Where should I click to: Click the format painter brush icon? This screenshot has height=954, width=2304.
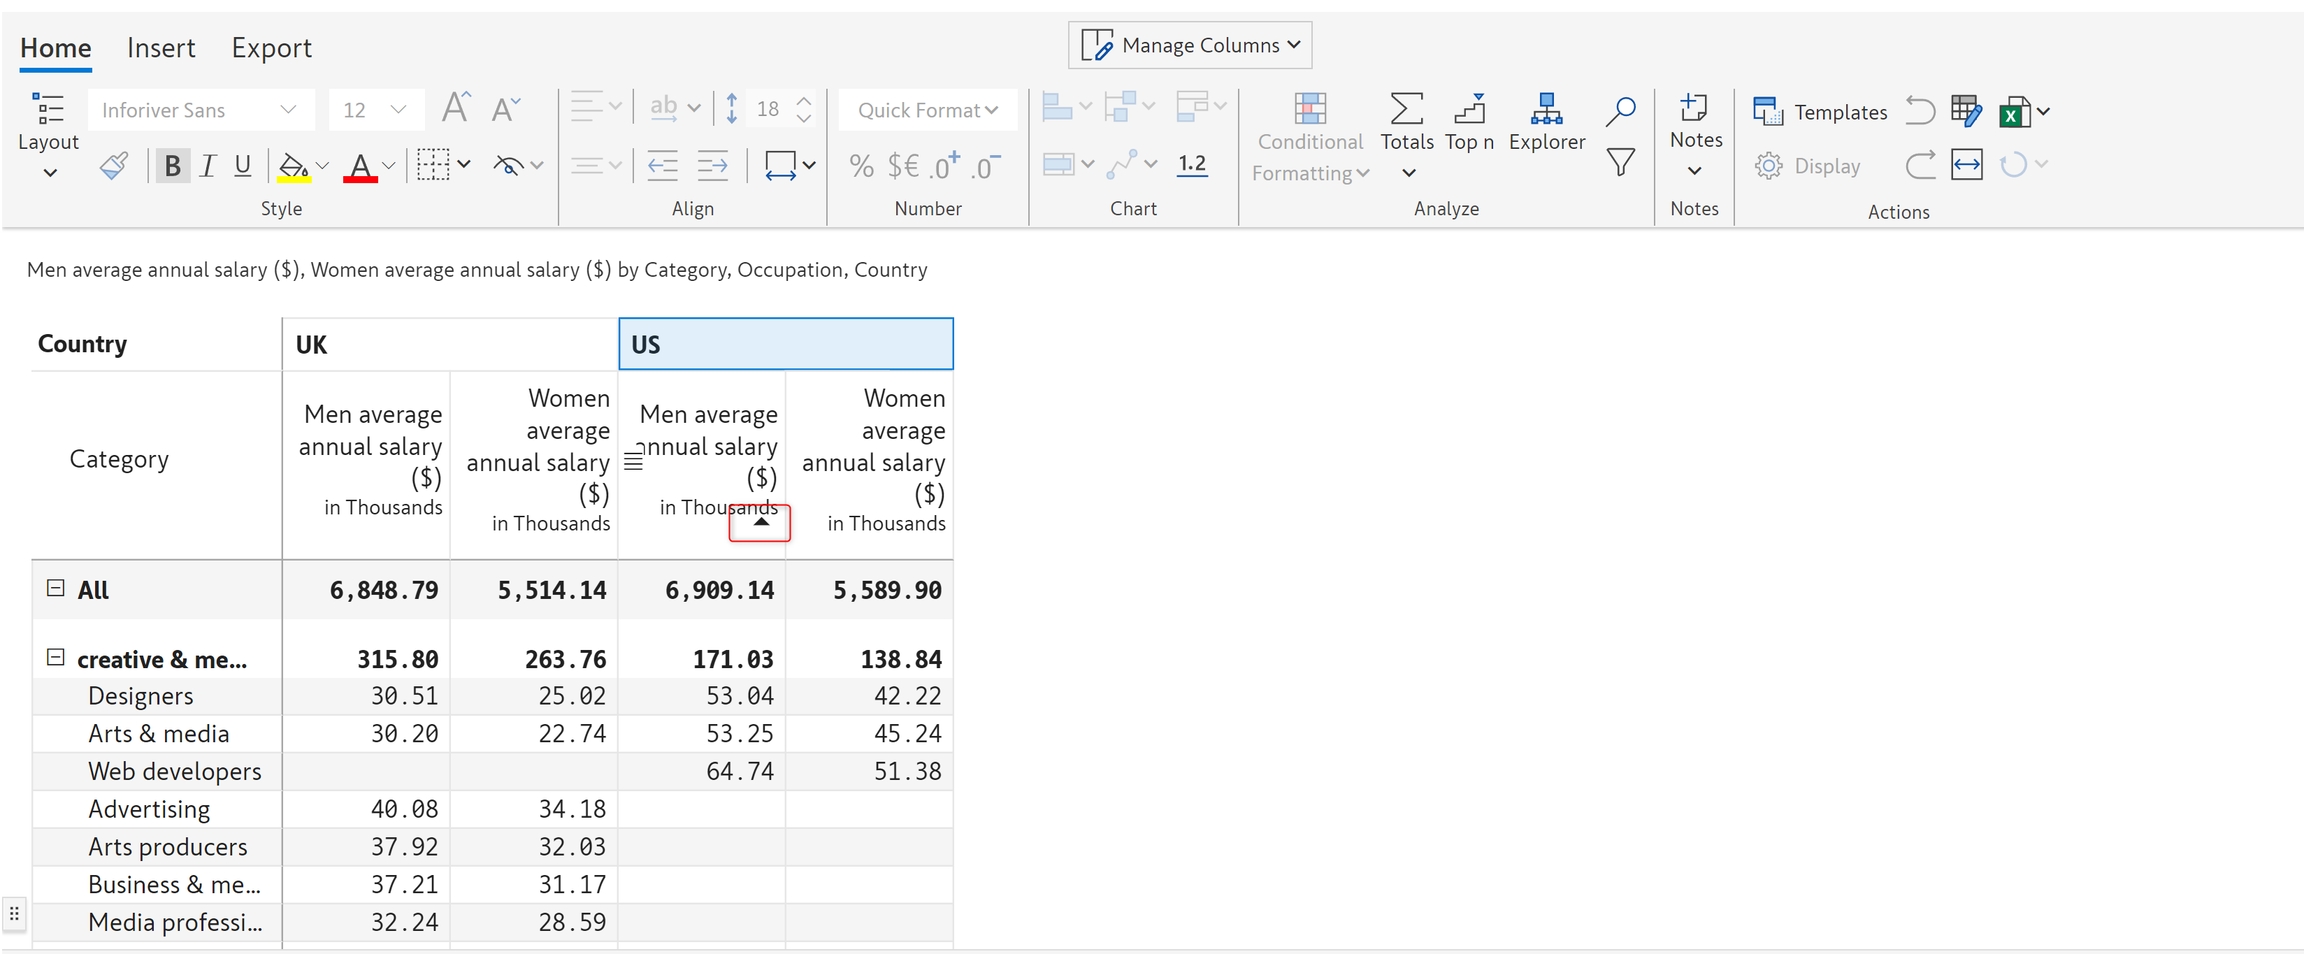[x=114, y=166]
